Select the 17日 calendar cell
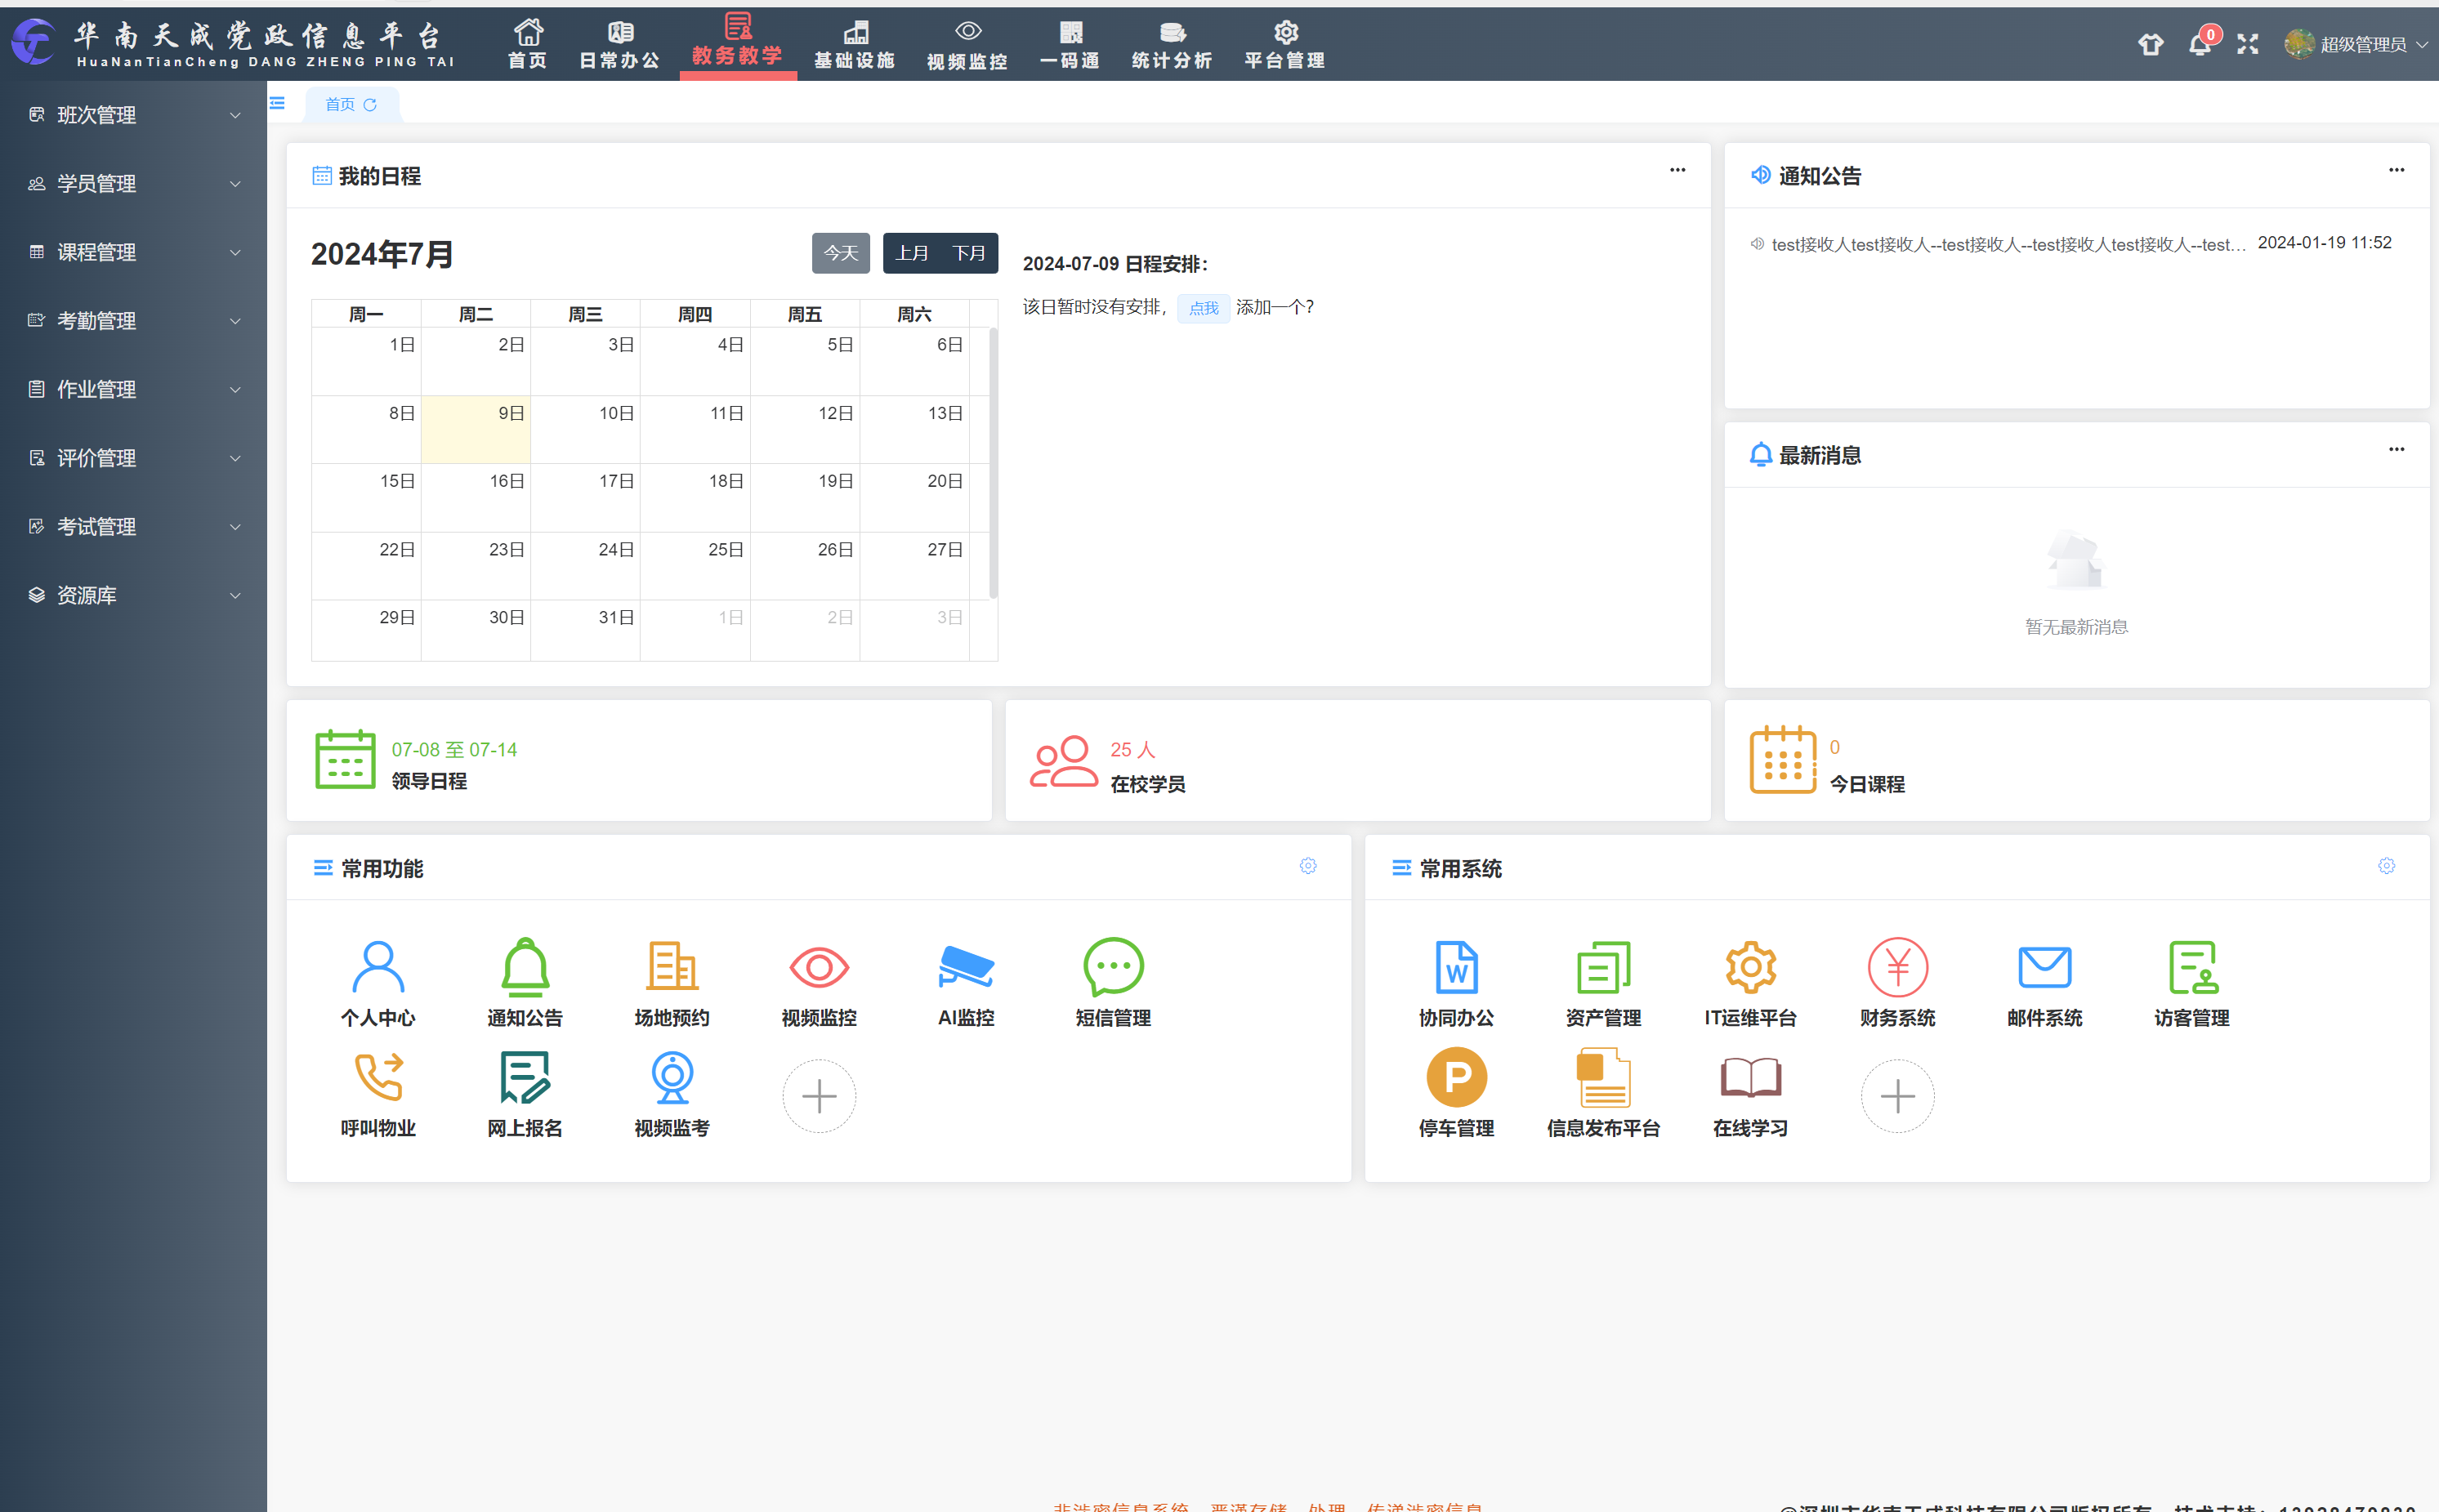The height and width of the screenshot is (1512, 2439). click(x=585, y=497)
